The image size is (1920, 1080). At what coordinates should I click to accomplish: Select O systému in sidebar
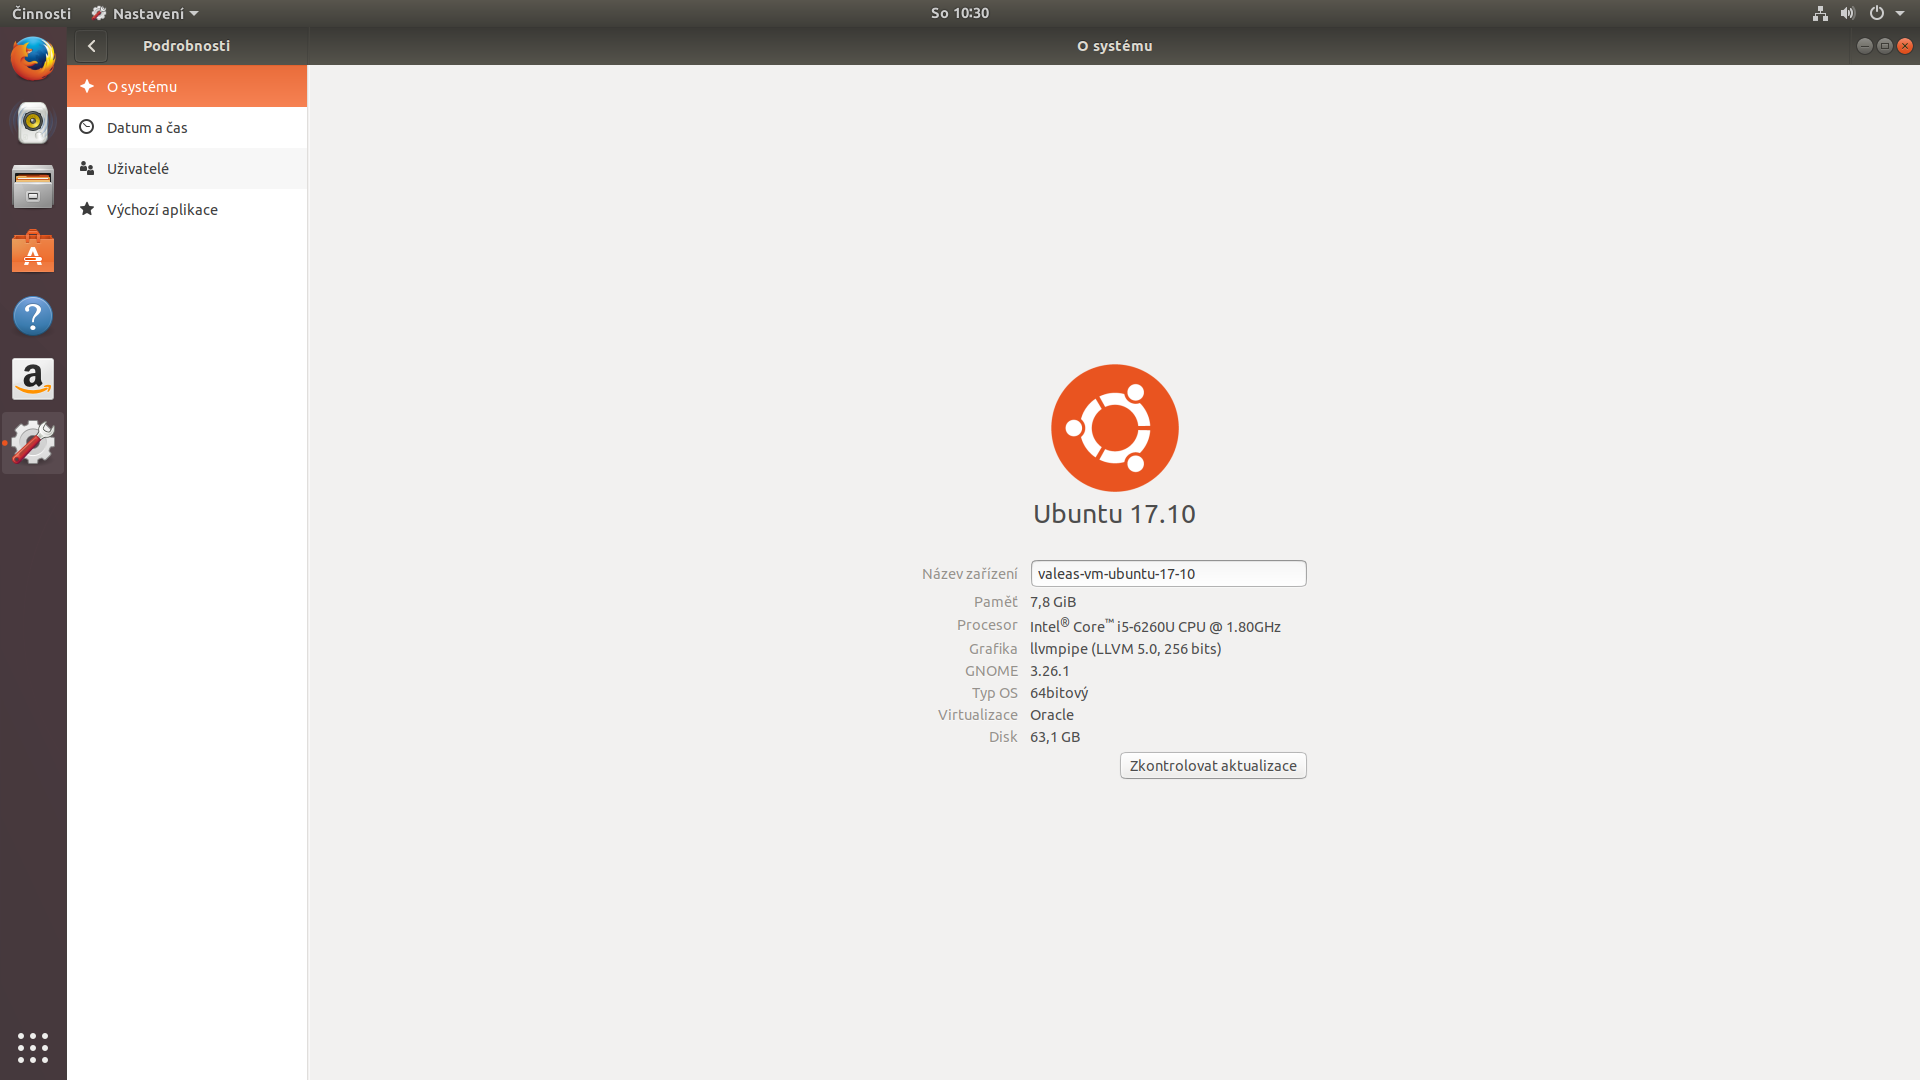point(187,86)
